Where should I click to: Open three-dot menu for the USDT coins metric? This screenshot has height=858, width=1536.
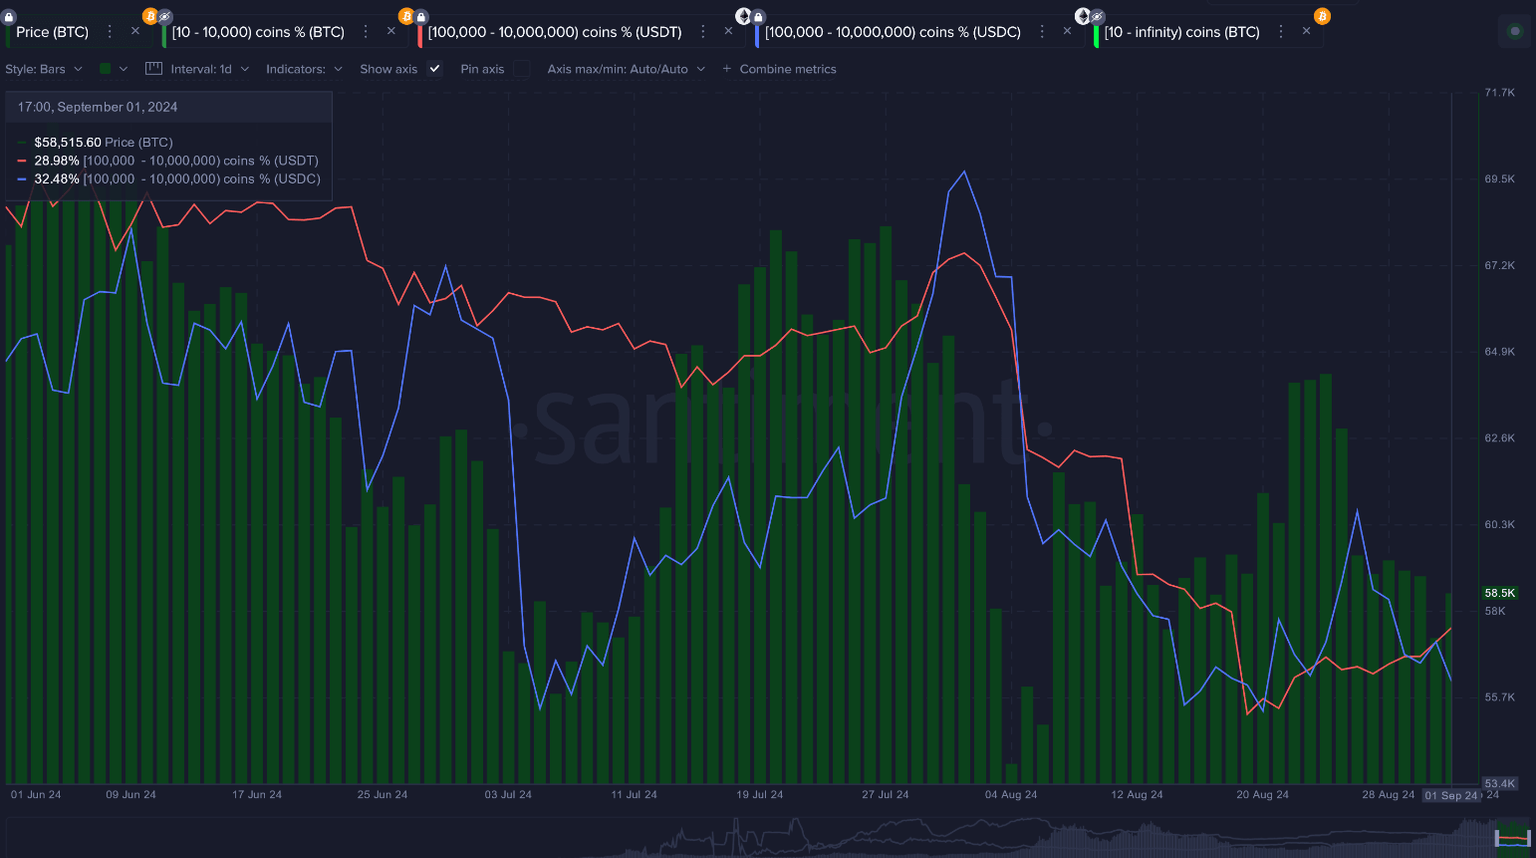[x=703, y=32]
